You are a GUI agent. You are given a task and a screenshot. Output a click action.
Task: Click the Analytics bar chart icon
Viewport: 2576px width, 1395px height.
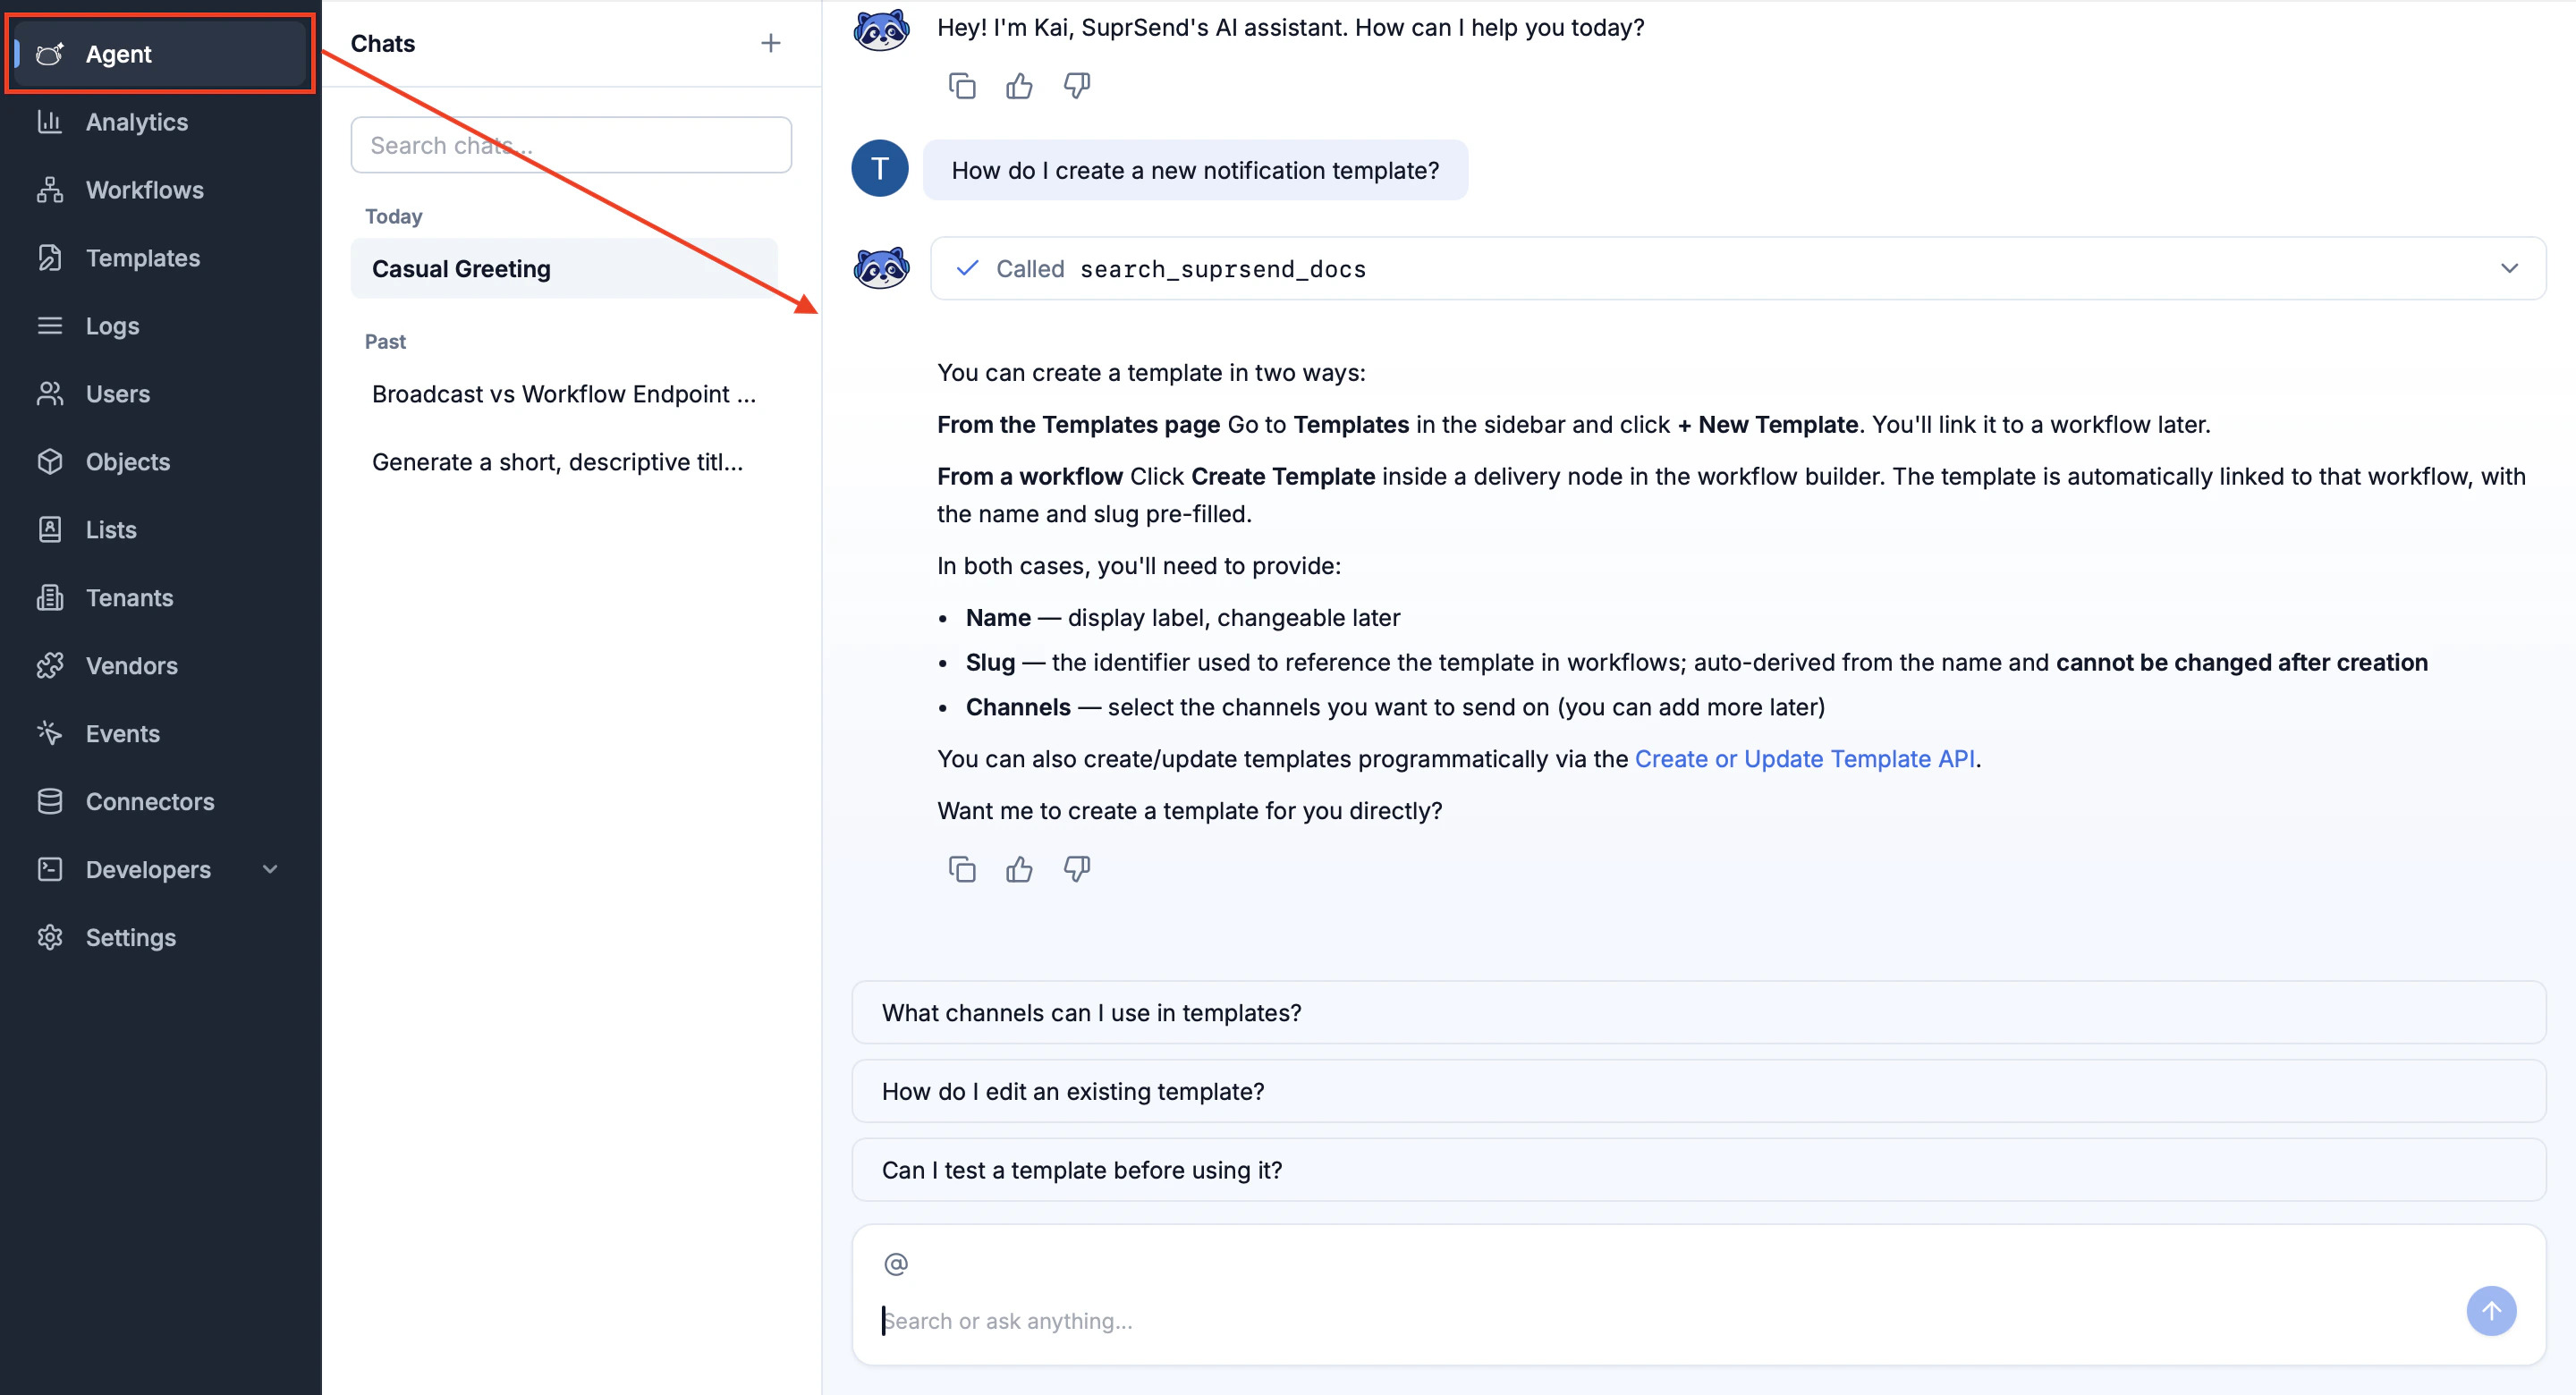(x=50, y=122)
